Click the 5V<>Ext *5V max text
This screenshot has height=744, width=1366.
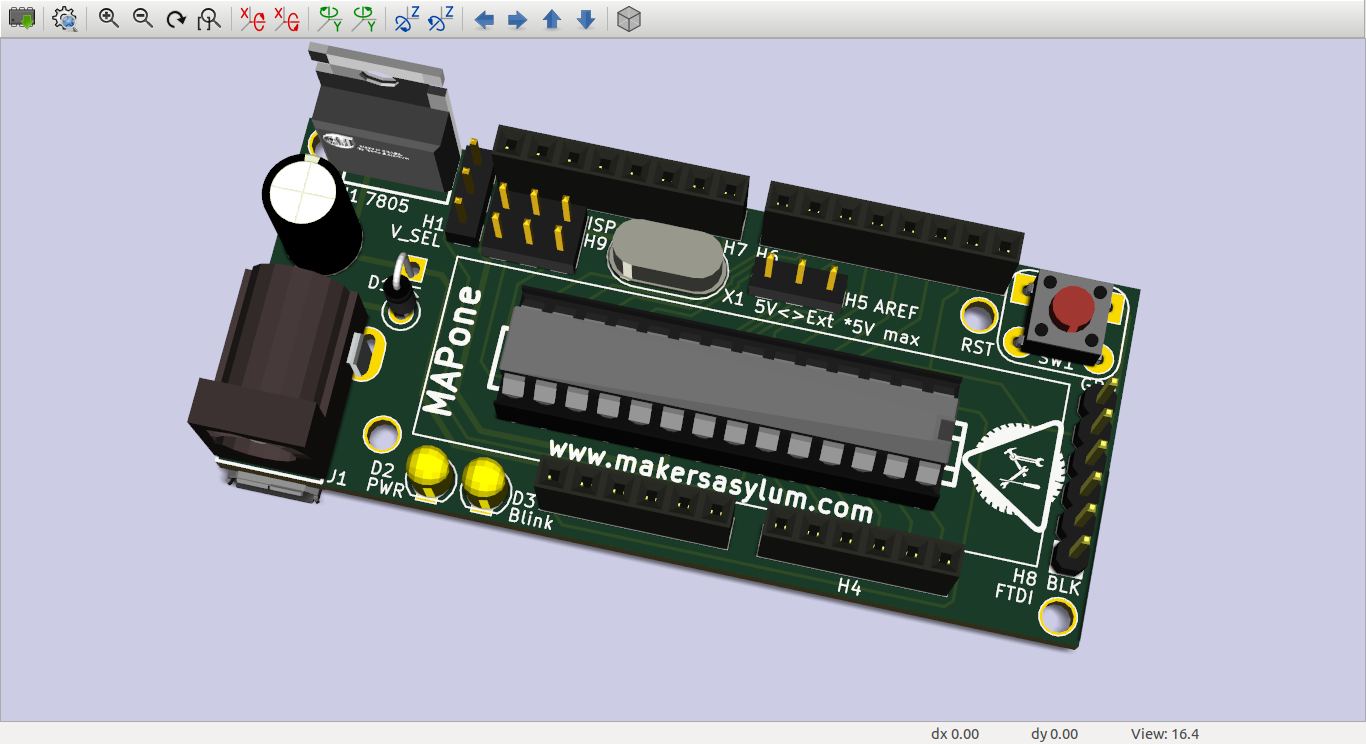pos(837,323)
